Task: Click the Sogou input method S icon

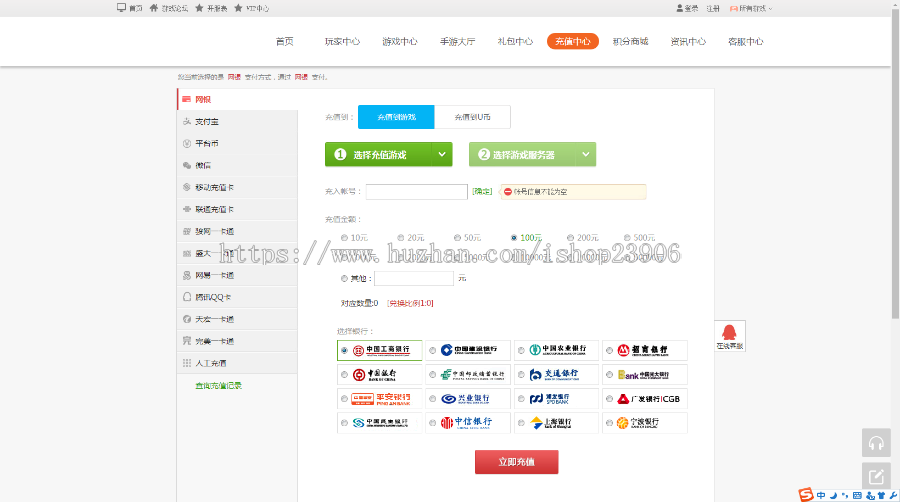Action: [806, 495]
